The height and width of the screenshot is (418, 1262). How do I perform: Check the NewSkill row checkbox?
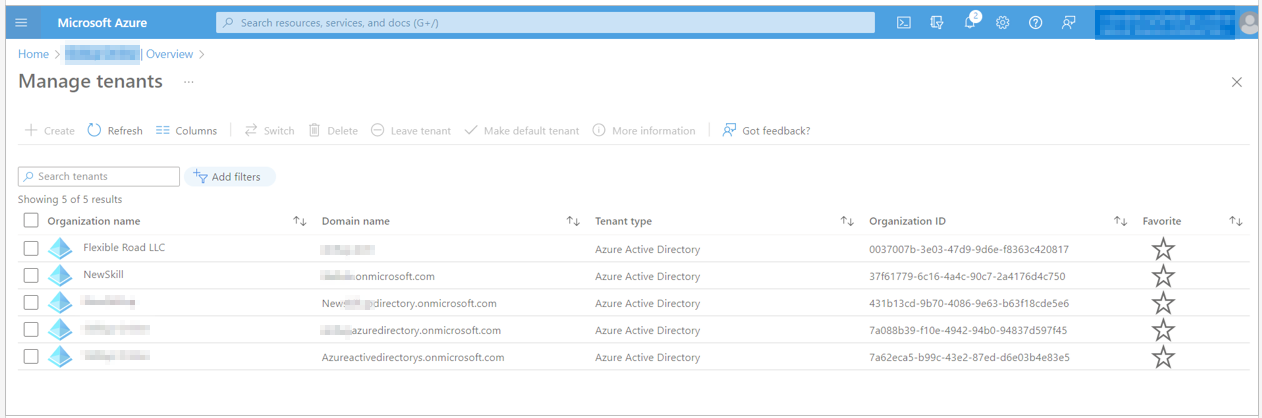[31, 275]
